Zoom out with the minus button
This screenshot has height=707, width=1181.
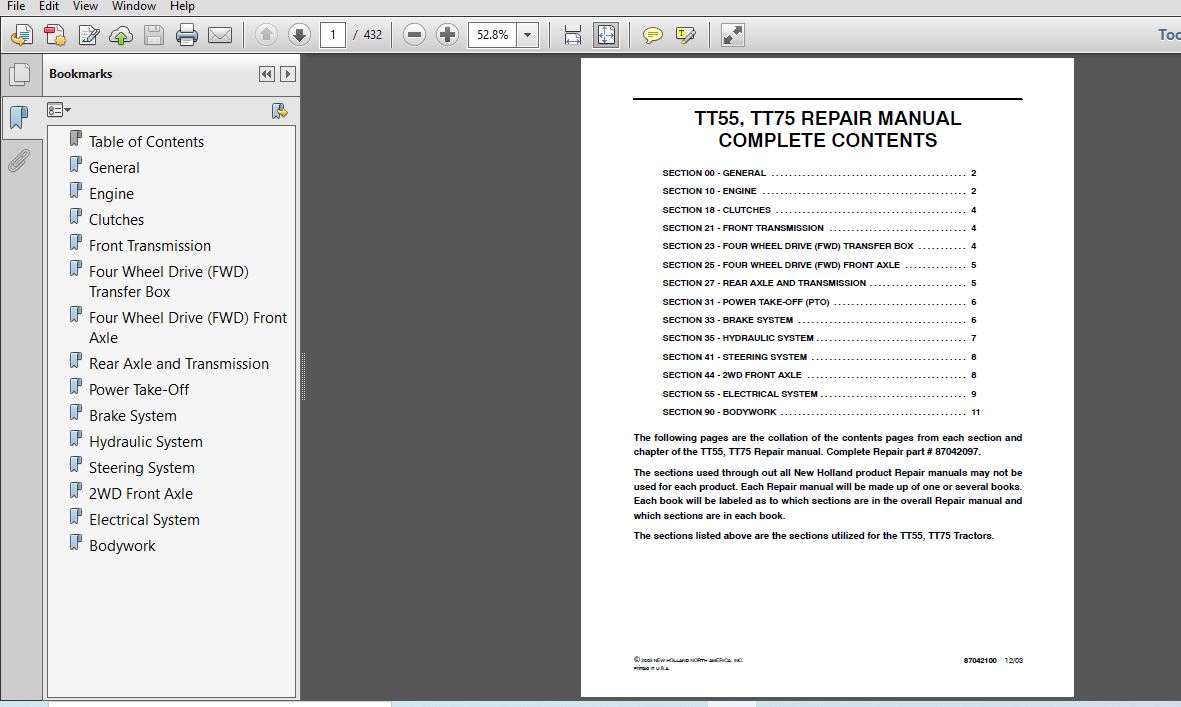tap(414, 35)
